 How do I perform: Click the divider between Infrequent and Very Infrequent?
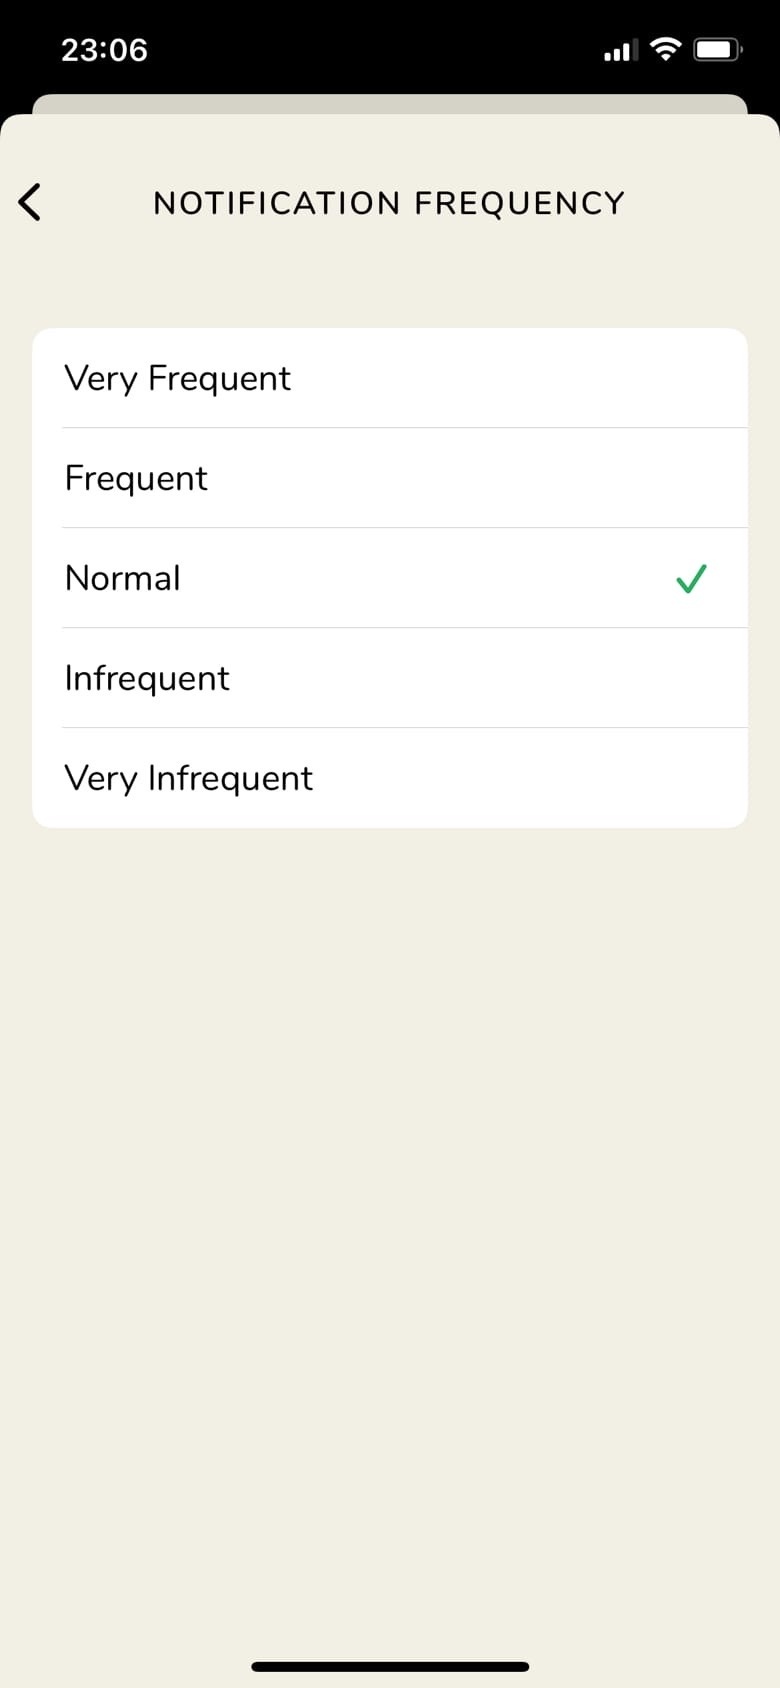[404, 728]
